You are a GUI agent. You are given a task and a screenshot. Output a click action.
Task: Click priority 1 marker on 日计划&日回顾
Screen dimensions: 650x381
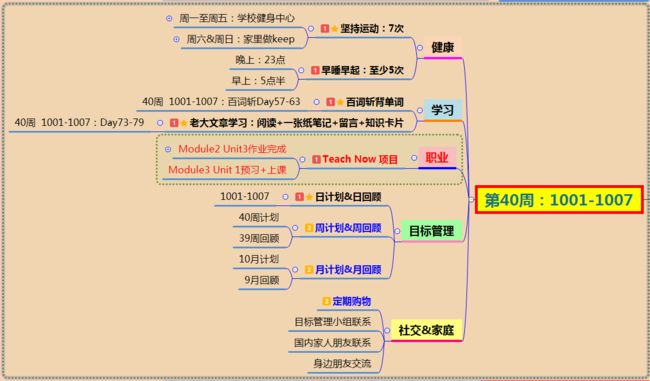point(299,197)
